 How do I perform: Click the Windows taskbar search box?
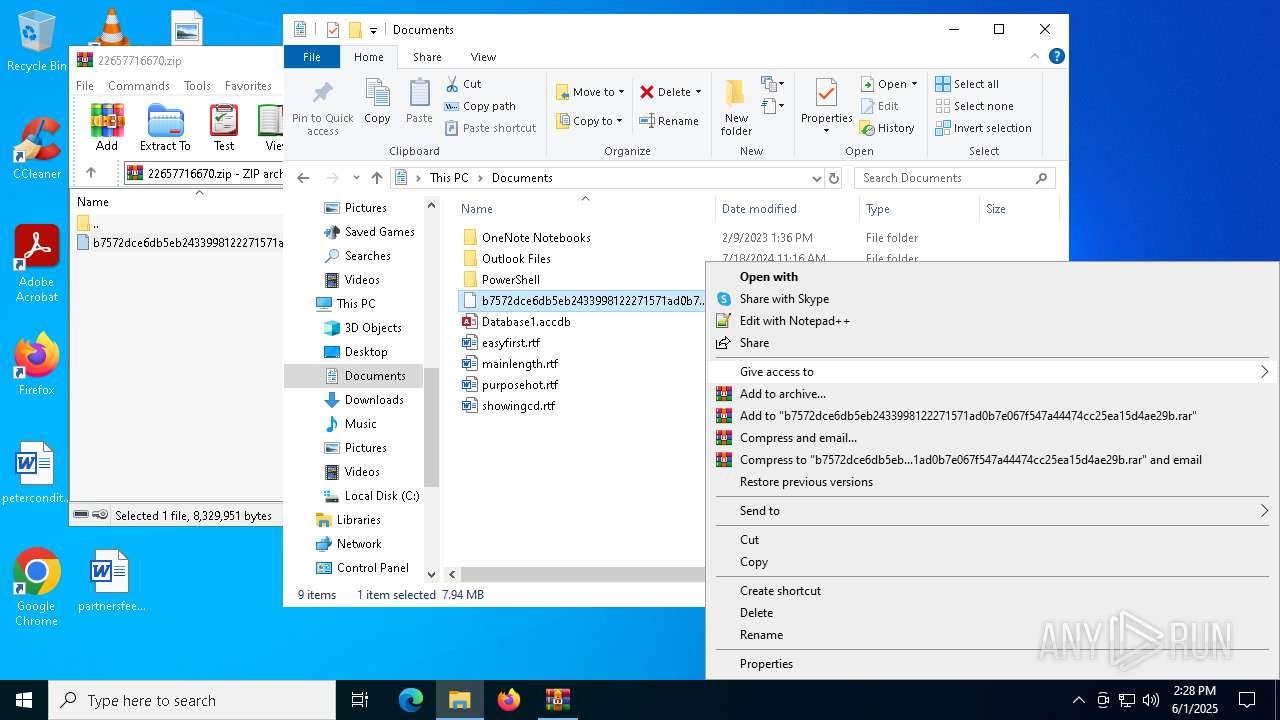192,700
